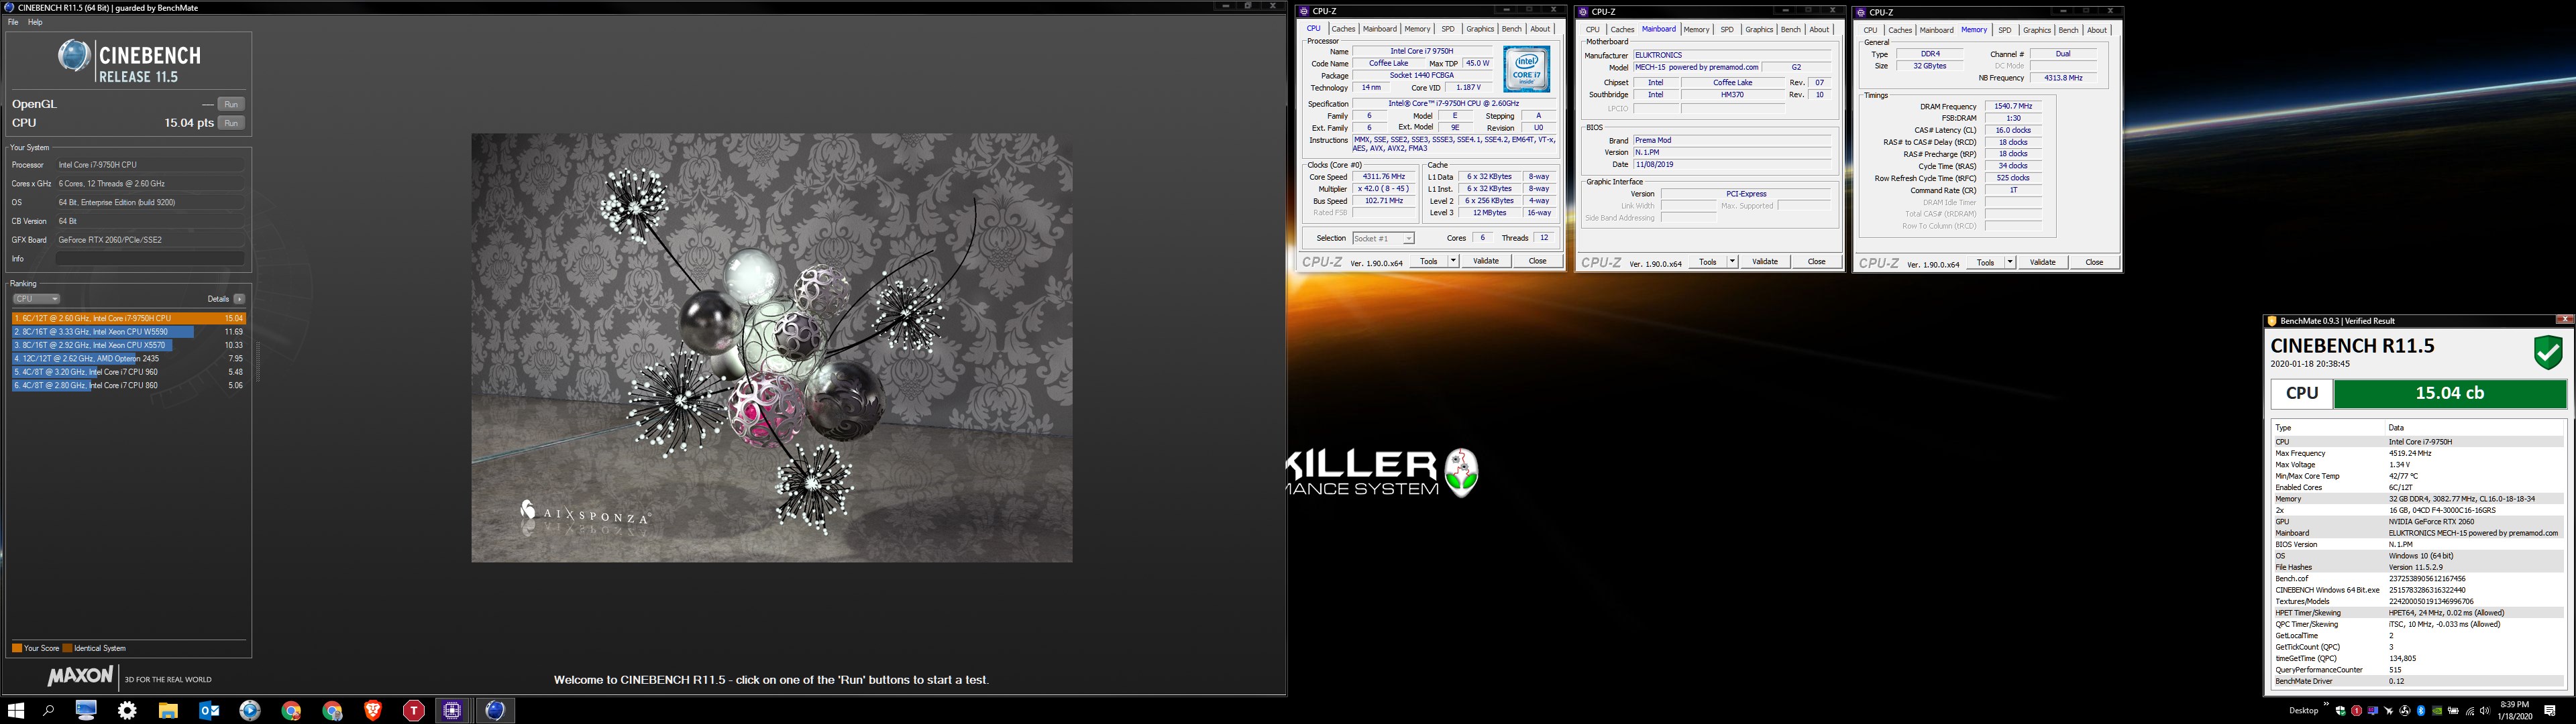Click Identical System legend swatch
The width and height of the screenshot is (2576, 724).
(68, 648)
